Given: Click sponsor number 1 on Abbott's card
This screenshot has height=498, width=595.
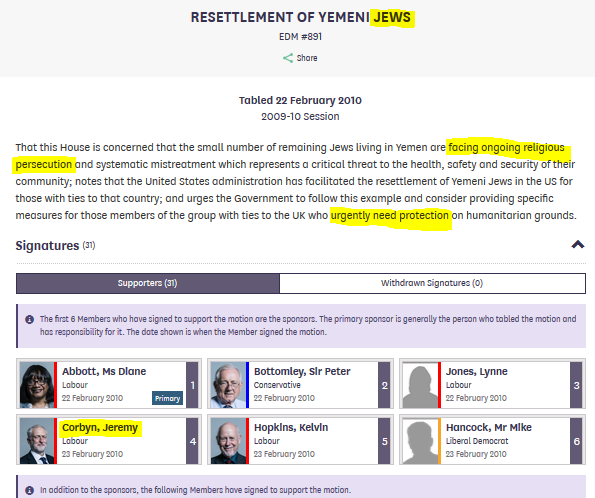Looking at the screenshot, I should 192,385.
